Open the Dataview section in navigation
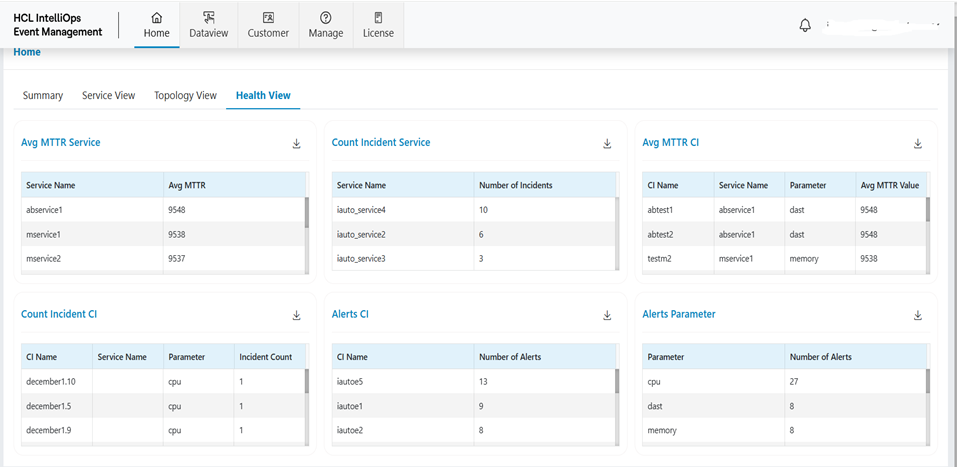Image resolution: width=957 pixels, height=467 pixels. (208, 25)
